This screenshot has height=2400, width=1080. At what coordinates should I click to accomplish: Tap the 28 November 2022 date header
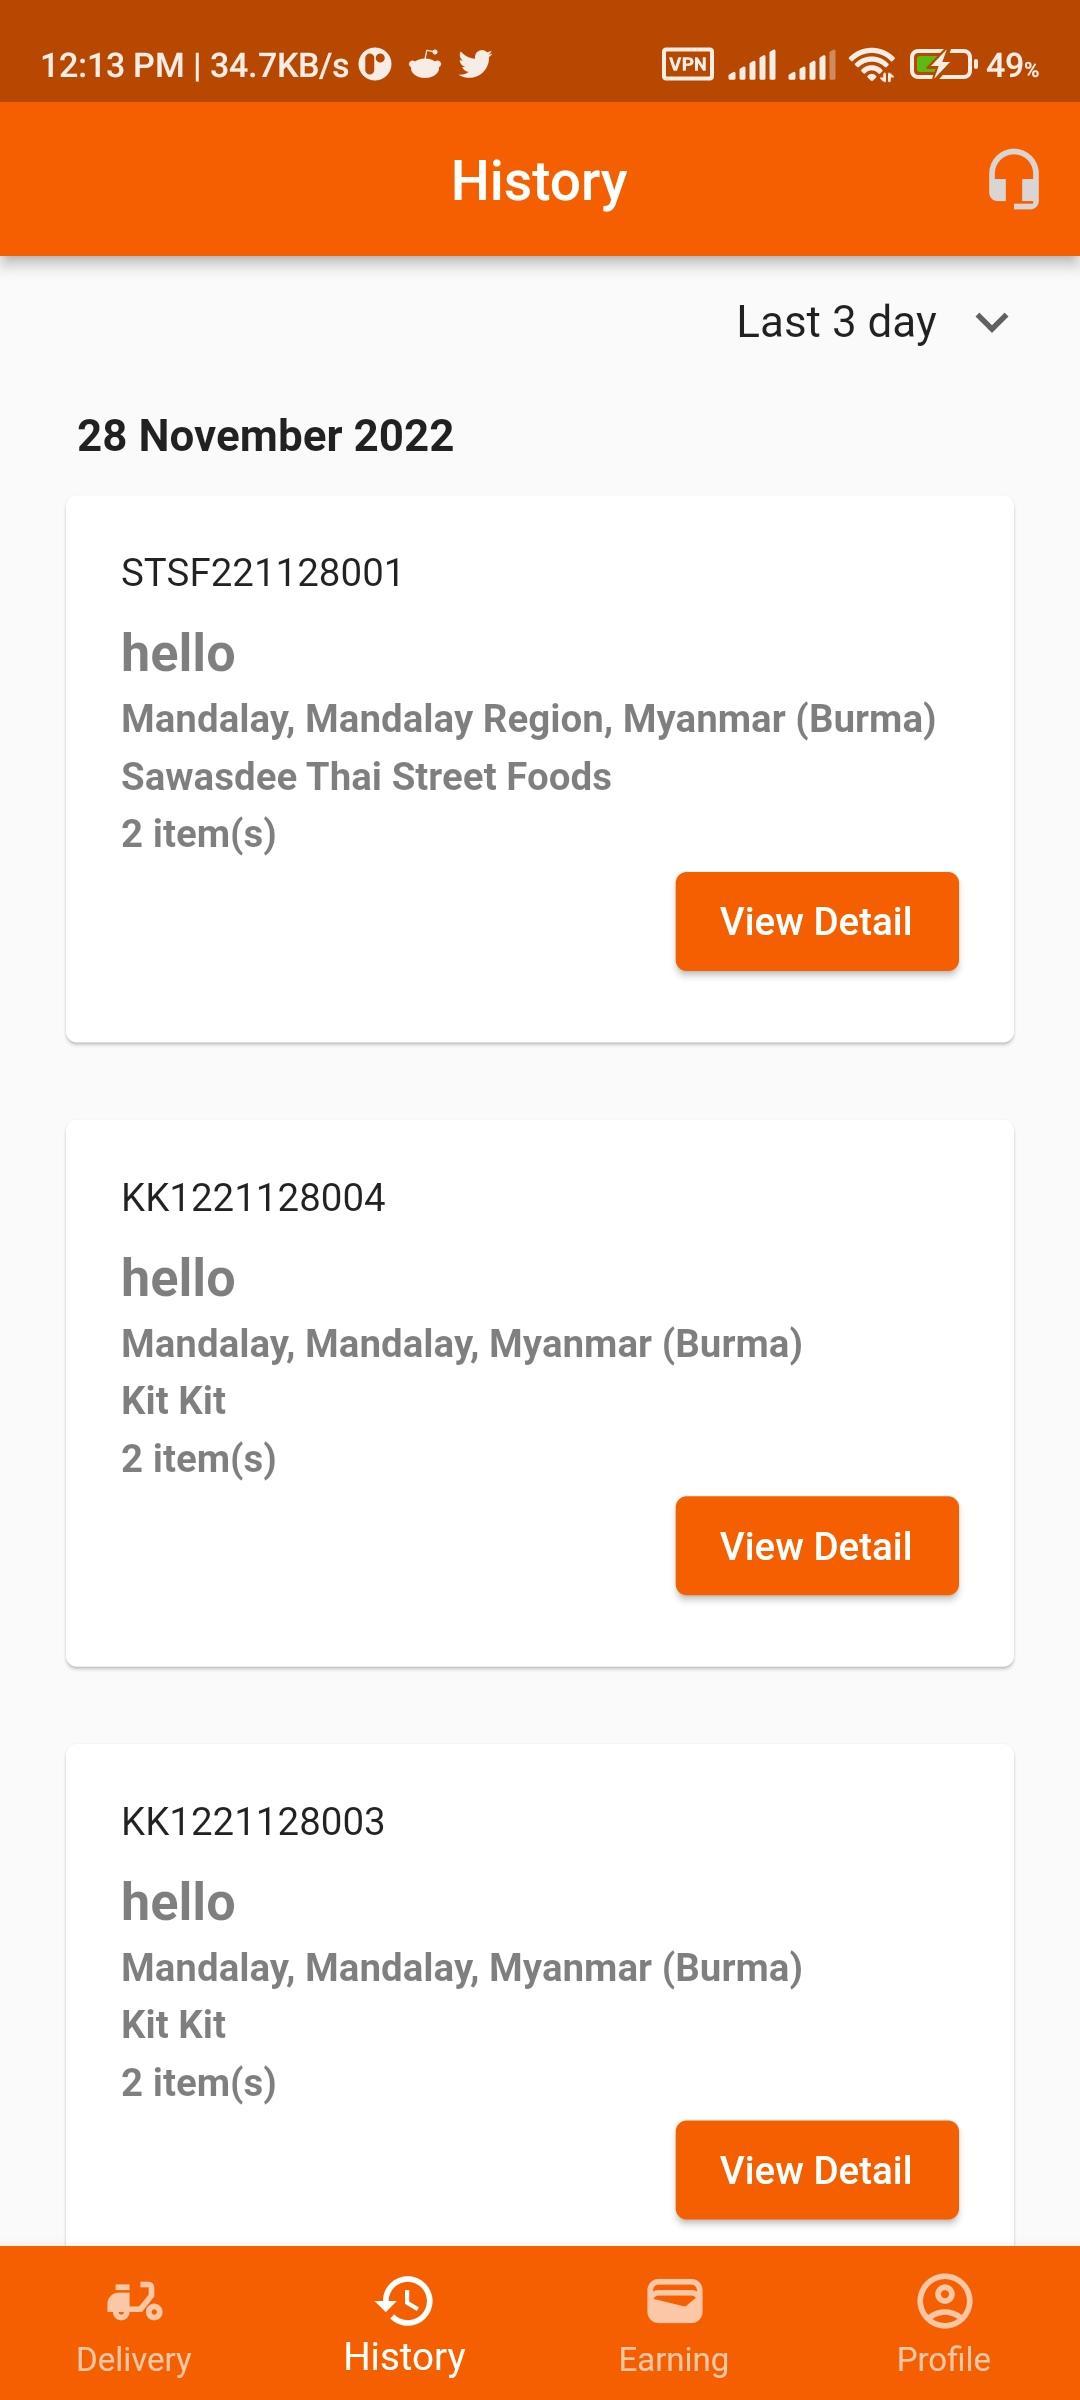pyautogui.click(x=265, y=436)
